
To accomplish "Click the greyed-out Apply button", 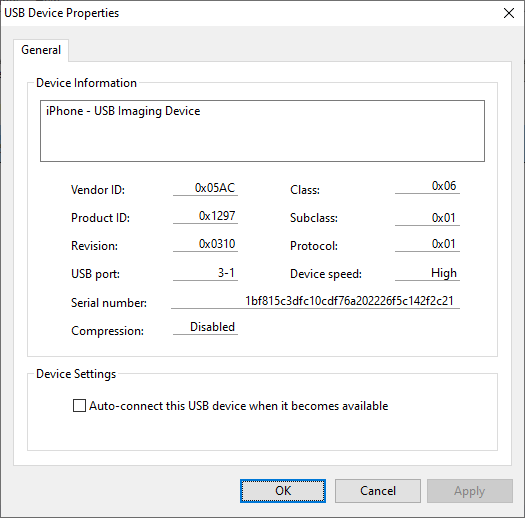I will 469,491.
